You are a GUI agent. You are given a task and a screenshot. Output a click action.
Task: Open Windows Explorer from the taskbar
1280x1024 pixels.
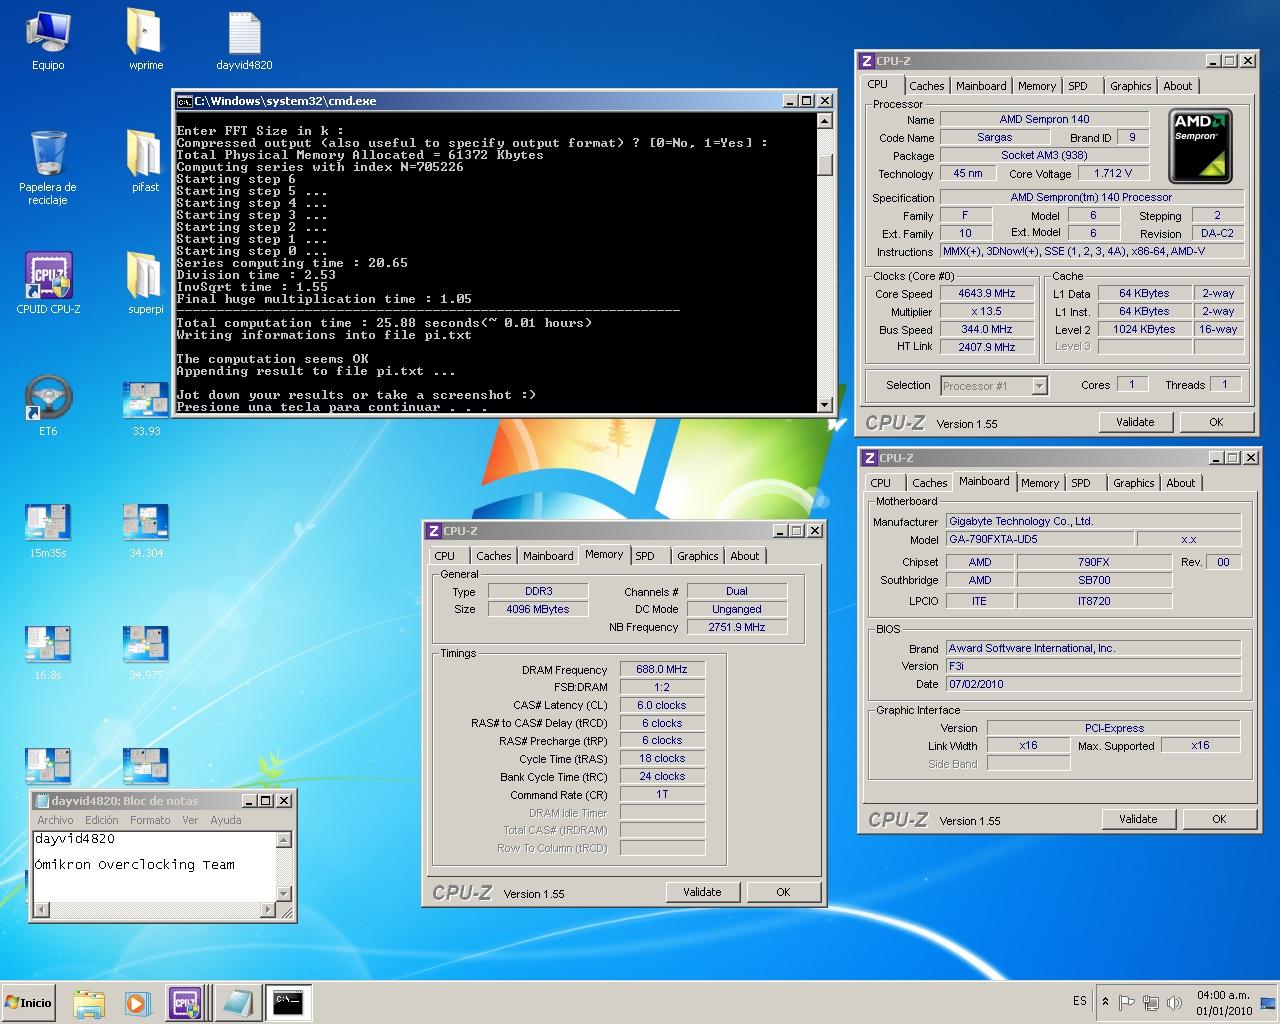89,1003
